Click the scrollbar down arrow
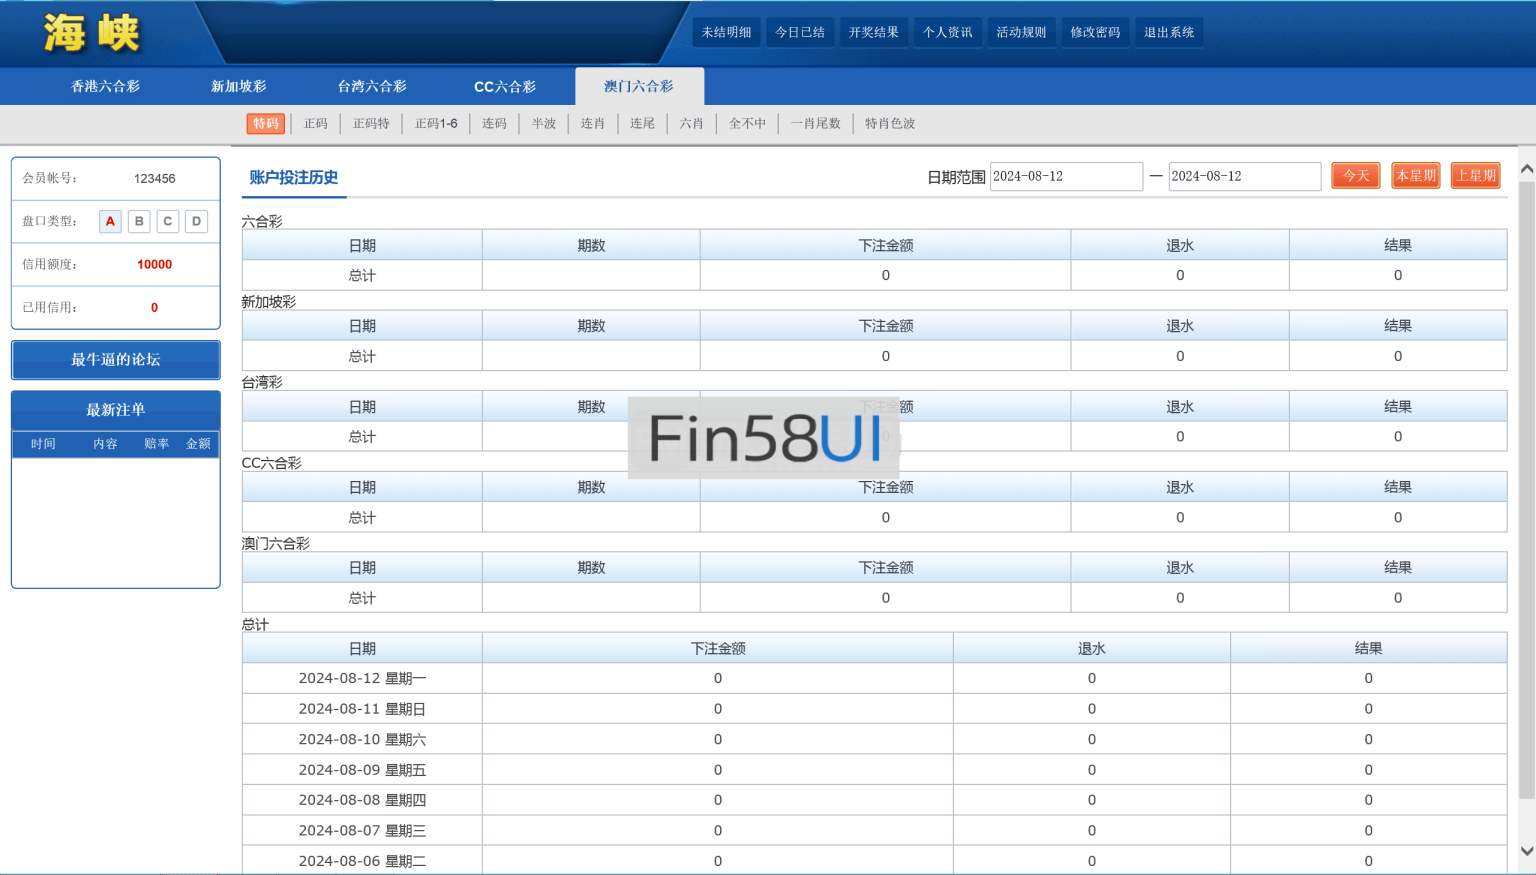 pos(1526,851)
